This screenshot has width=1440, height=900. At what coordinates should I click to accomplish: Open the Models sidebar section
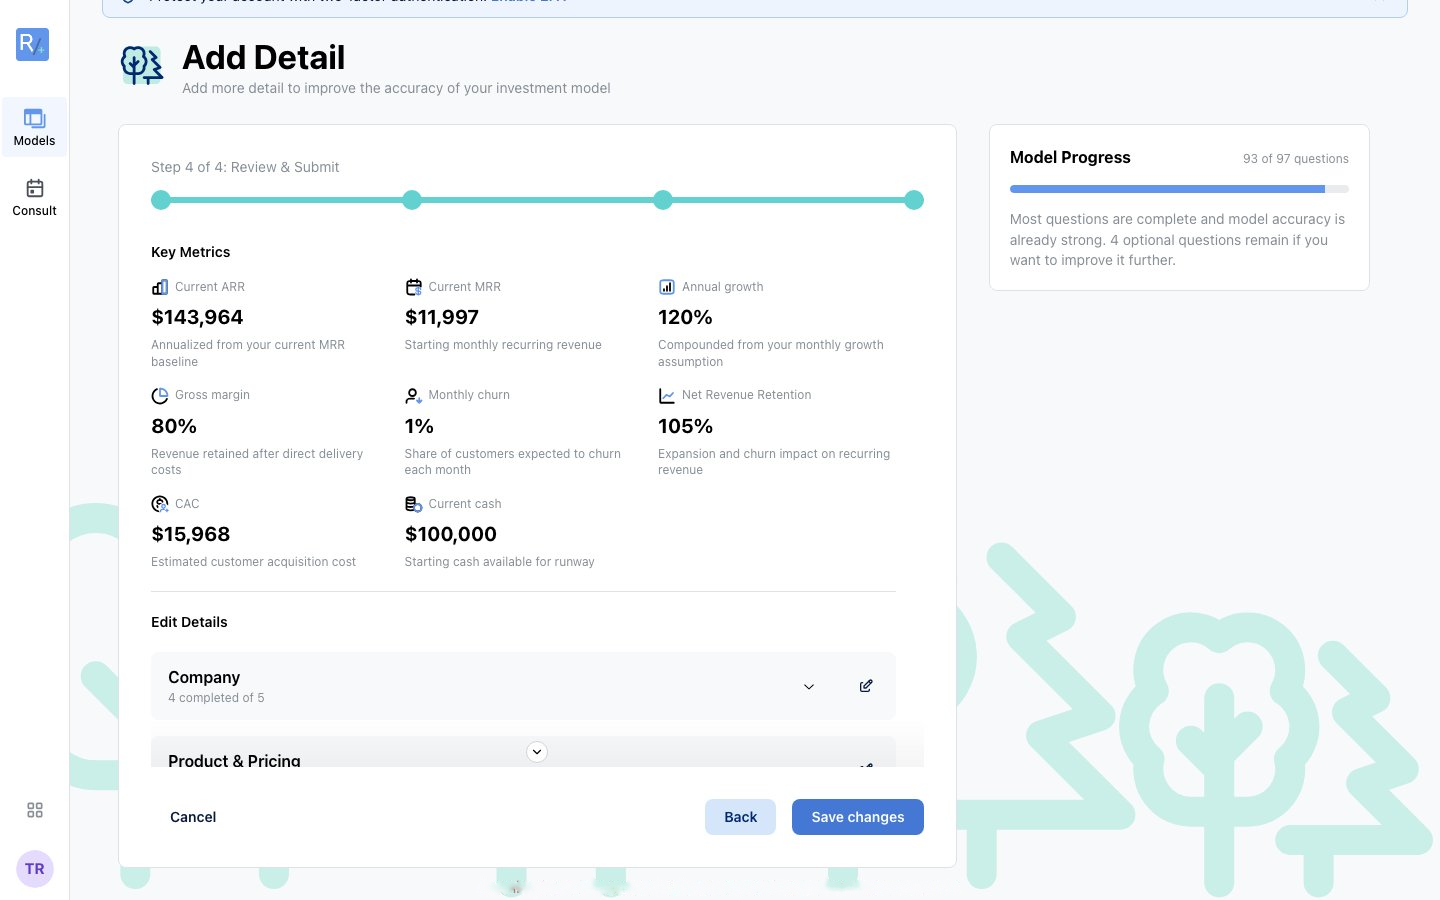[34, 127]
